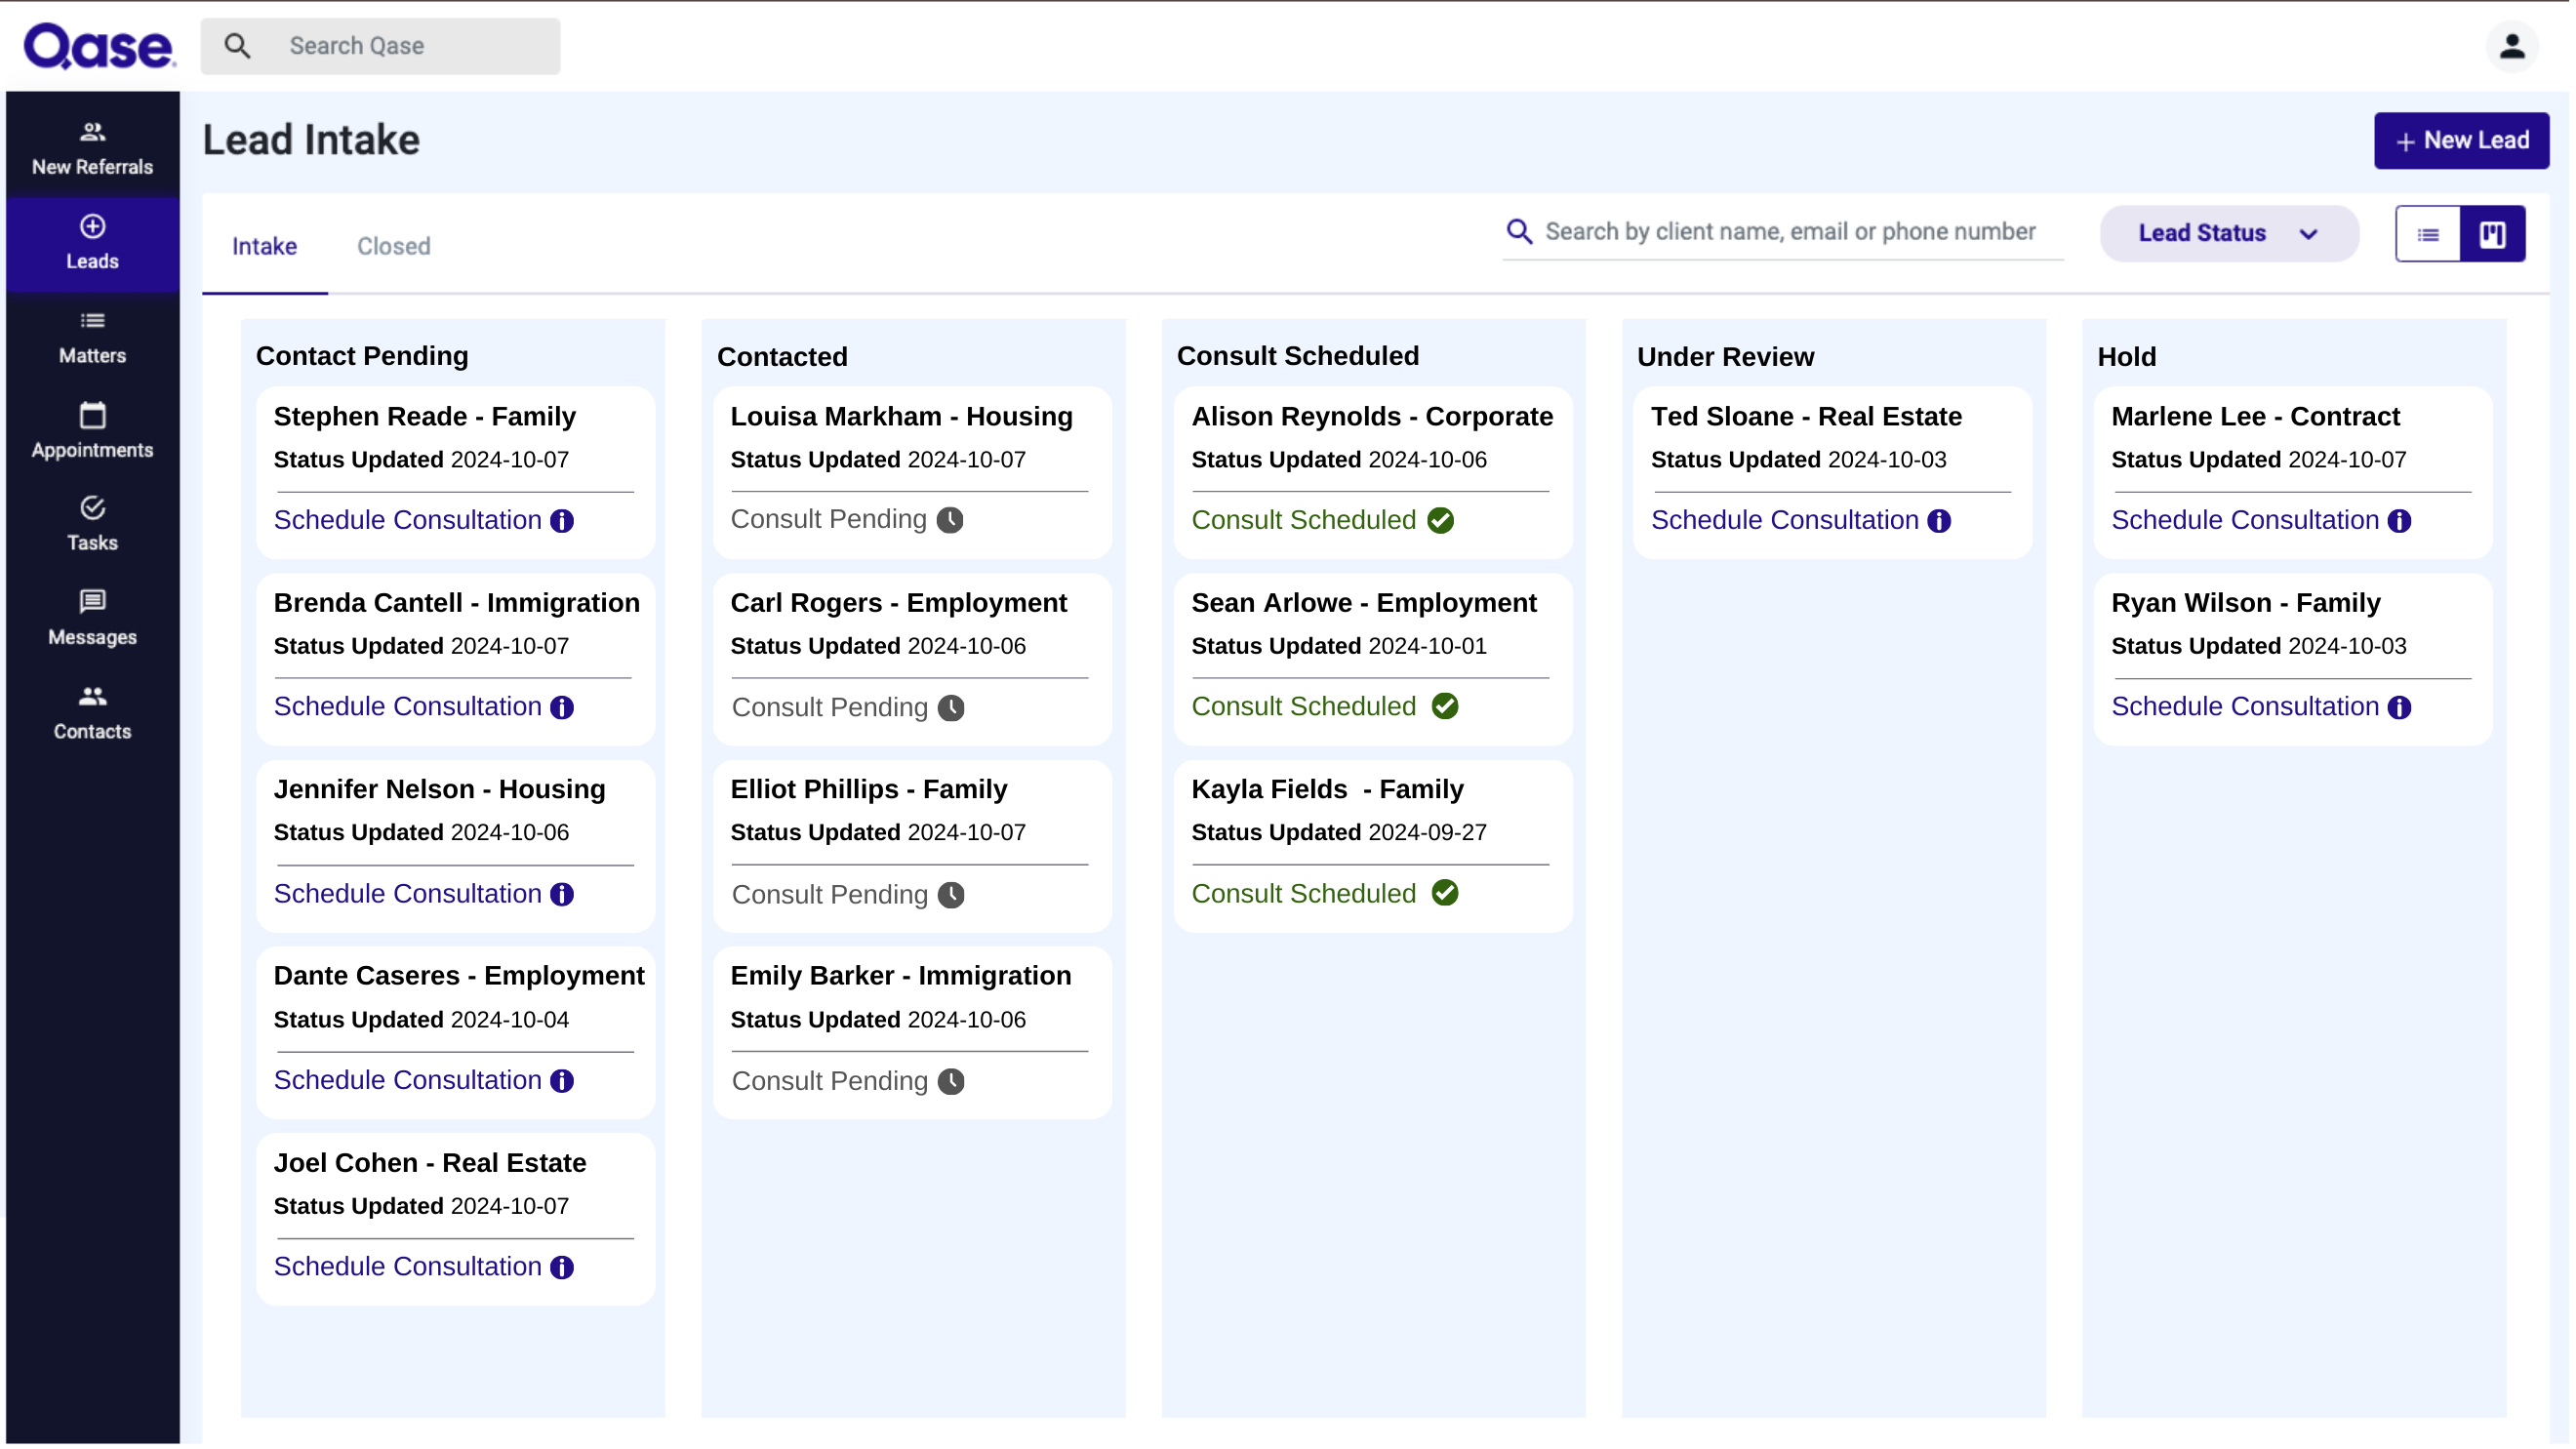Screen dimensions: 2576x1449
Task: Click Consult Pending on Carl Rogers card
Action: (x=831, y=709)
